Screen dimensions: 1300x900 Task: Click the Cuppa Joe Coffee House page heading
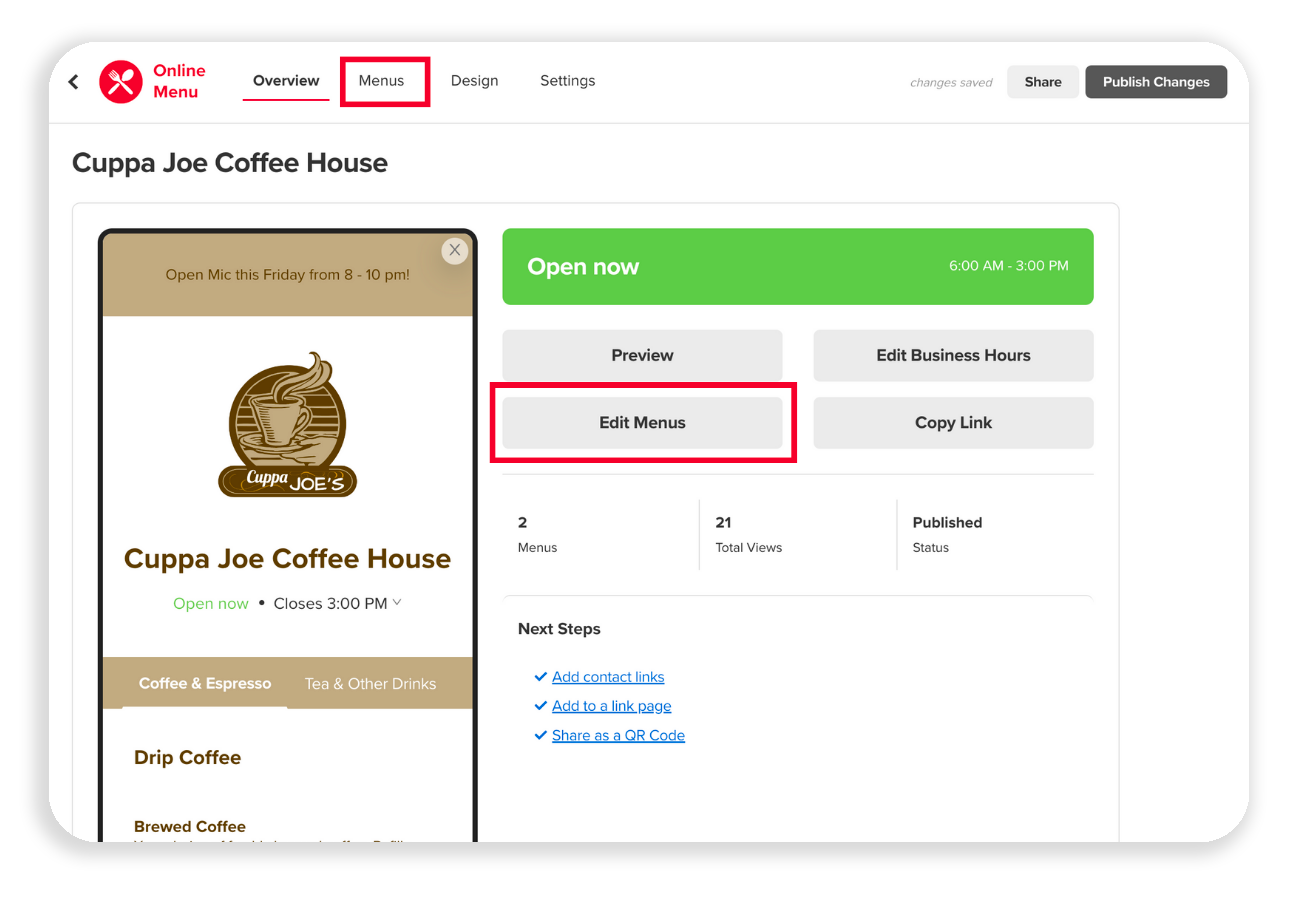[230, 162]
